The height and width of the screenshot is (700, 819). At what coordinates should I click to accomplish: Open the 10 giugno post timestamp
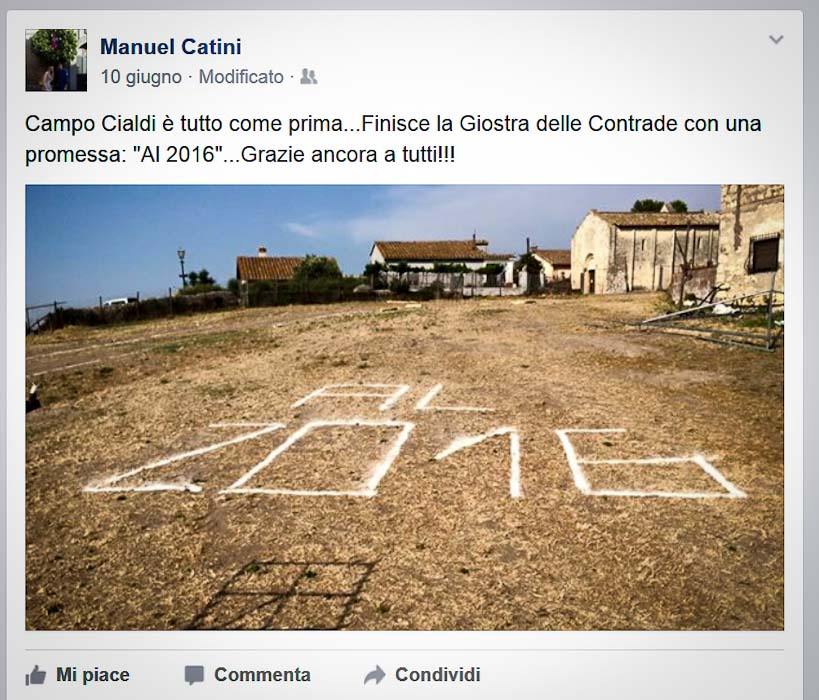click(141, 77)
